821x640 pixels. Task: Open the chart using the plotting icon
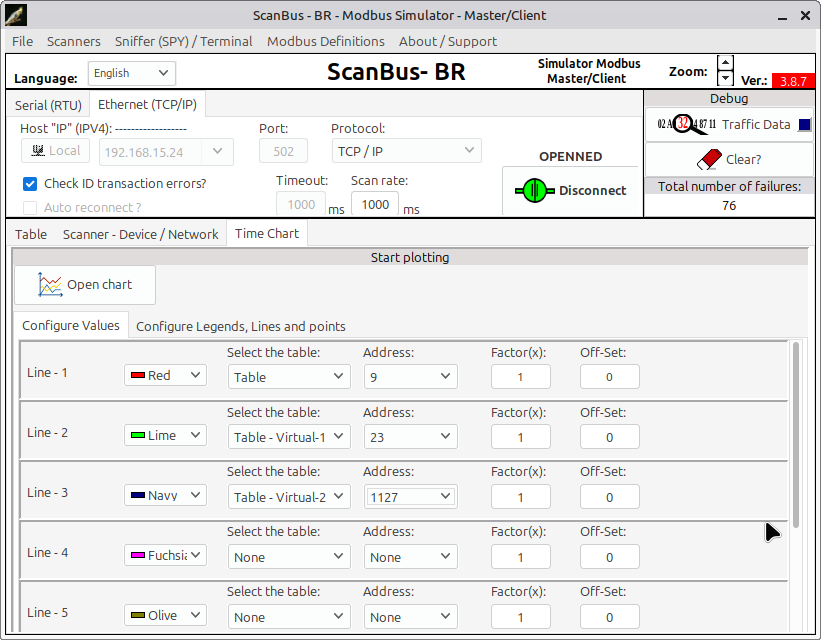point(48,284)
